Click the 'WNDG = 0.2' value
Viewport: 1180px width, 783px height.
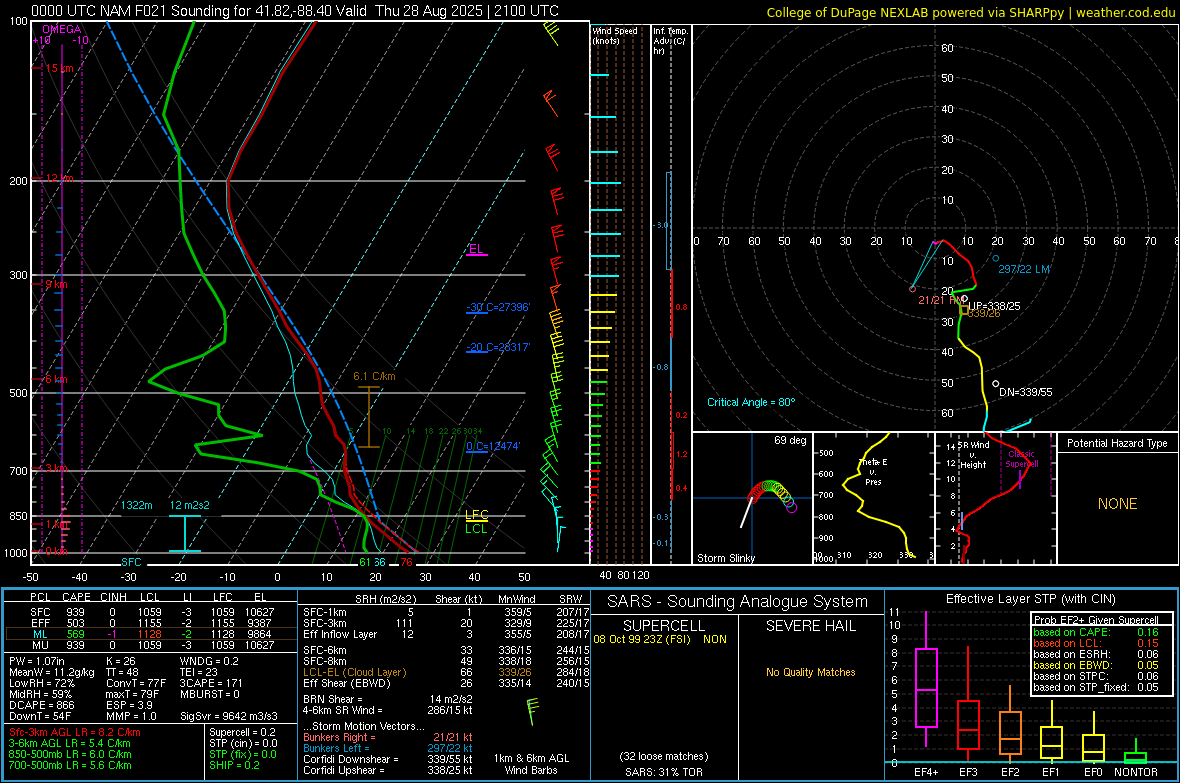(x=209, y=661)
